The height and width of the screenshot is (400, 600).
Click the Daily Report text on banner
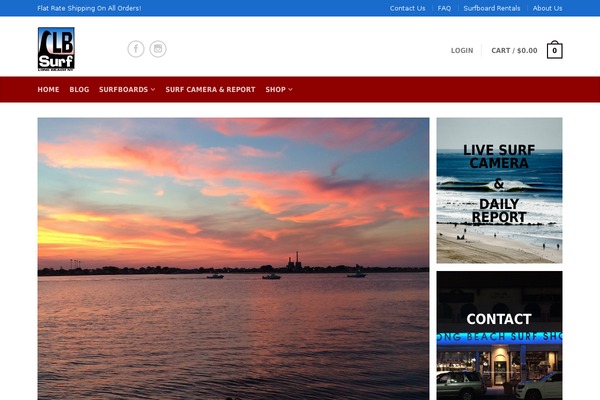(x=499, y=210)
